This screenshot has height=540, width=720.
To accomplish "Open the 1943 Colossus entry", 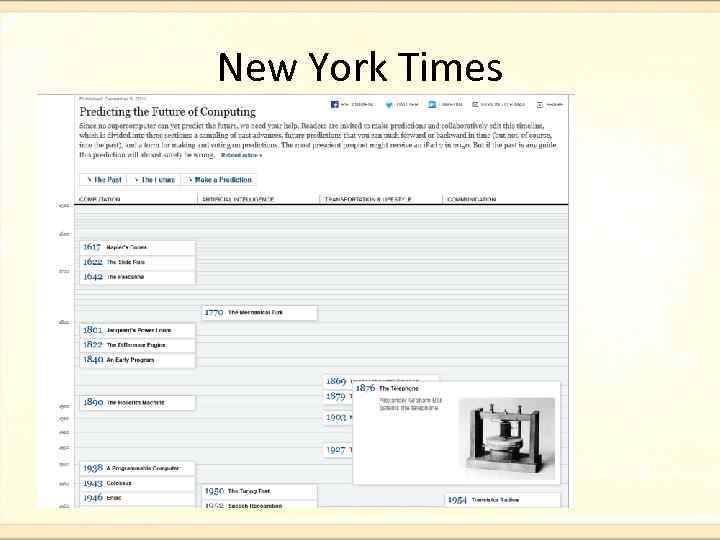I will 137,484.
